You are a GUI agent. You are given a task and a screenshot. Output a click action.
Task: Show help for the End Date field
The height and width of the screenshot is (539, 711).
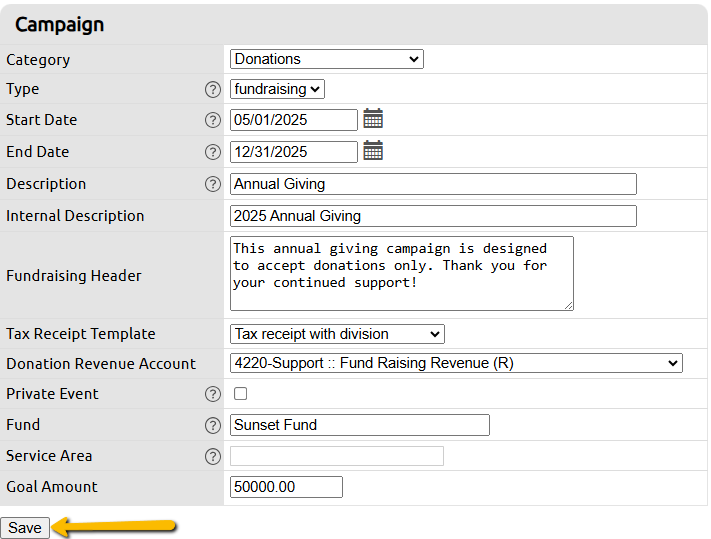(213, 152)
